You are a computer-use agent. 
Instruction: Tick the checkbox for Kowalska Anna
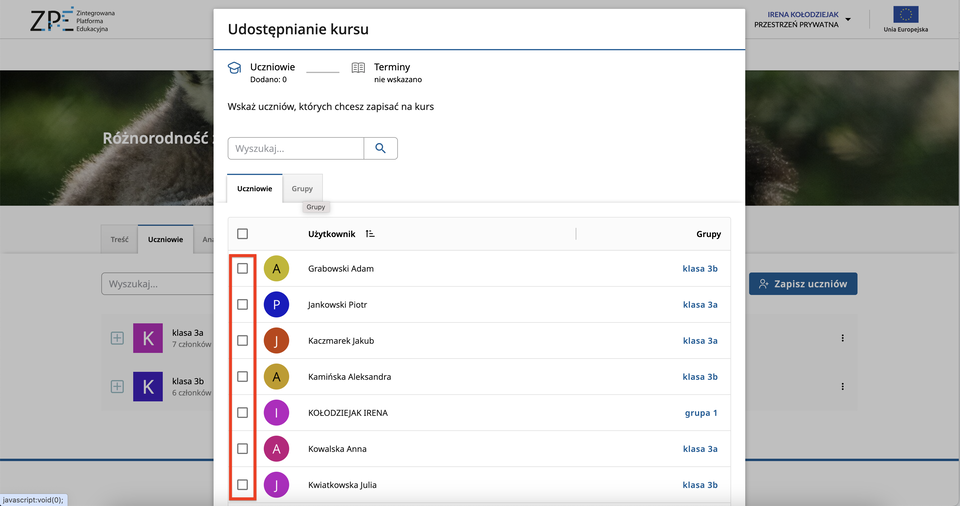243,449
